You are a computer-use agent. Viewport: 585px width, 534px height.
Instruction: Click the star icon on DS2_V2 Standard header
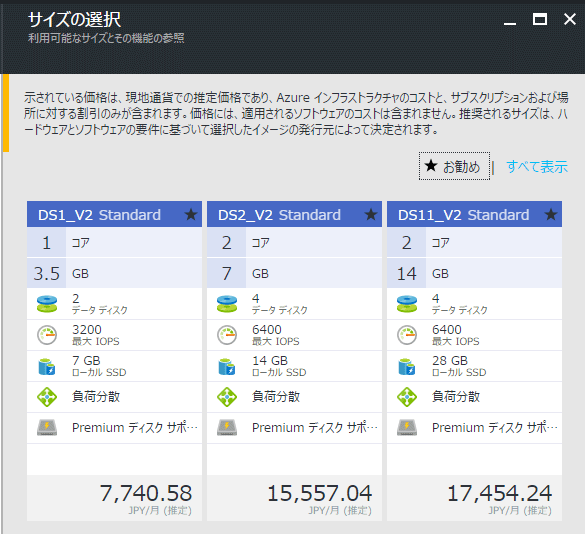click(x=370, y=215)
